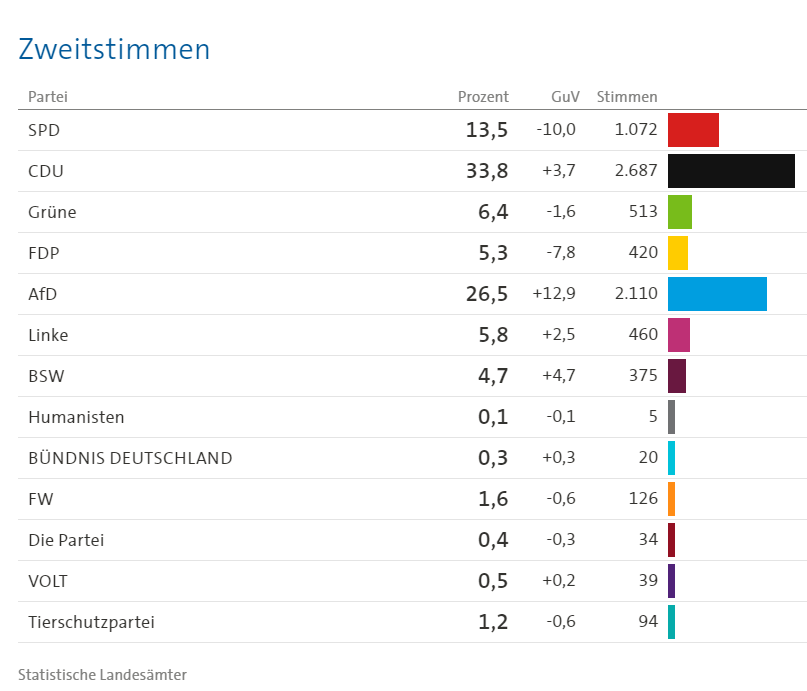Image resolution: width=807 pixels, height=691 pixels.
Task: Click the Partei column header
Action: click(x=47, y=97)
